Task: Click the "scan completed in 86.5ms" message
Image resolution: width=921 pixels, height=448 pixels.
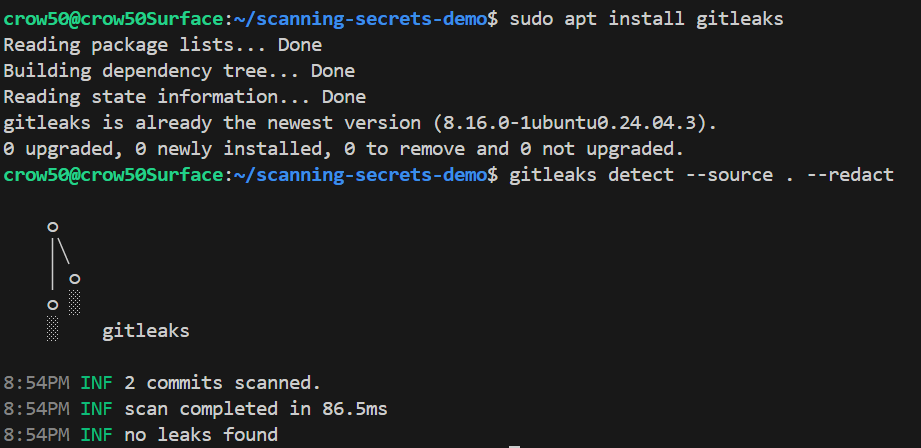Action: [x=255, y=408]
